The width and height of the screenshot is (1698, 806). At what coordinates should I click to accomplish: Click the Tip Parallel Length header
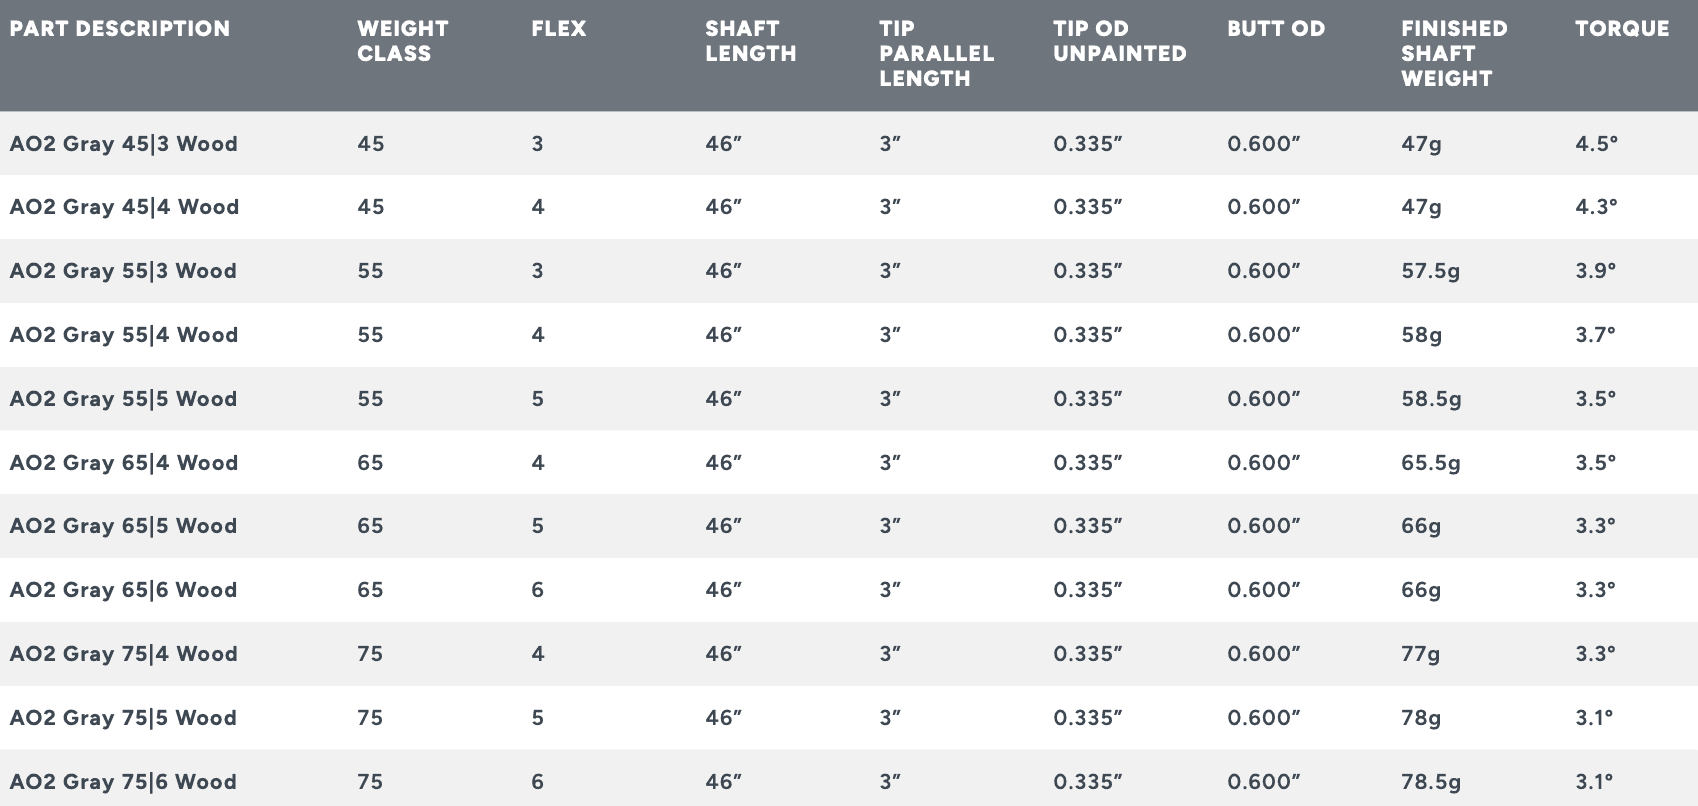[x=936, y=53]
